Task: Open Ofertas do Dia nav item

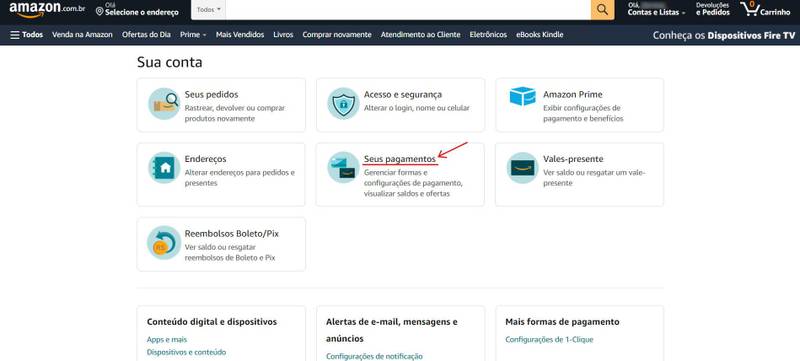Action: [x=146, y=35]
